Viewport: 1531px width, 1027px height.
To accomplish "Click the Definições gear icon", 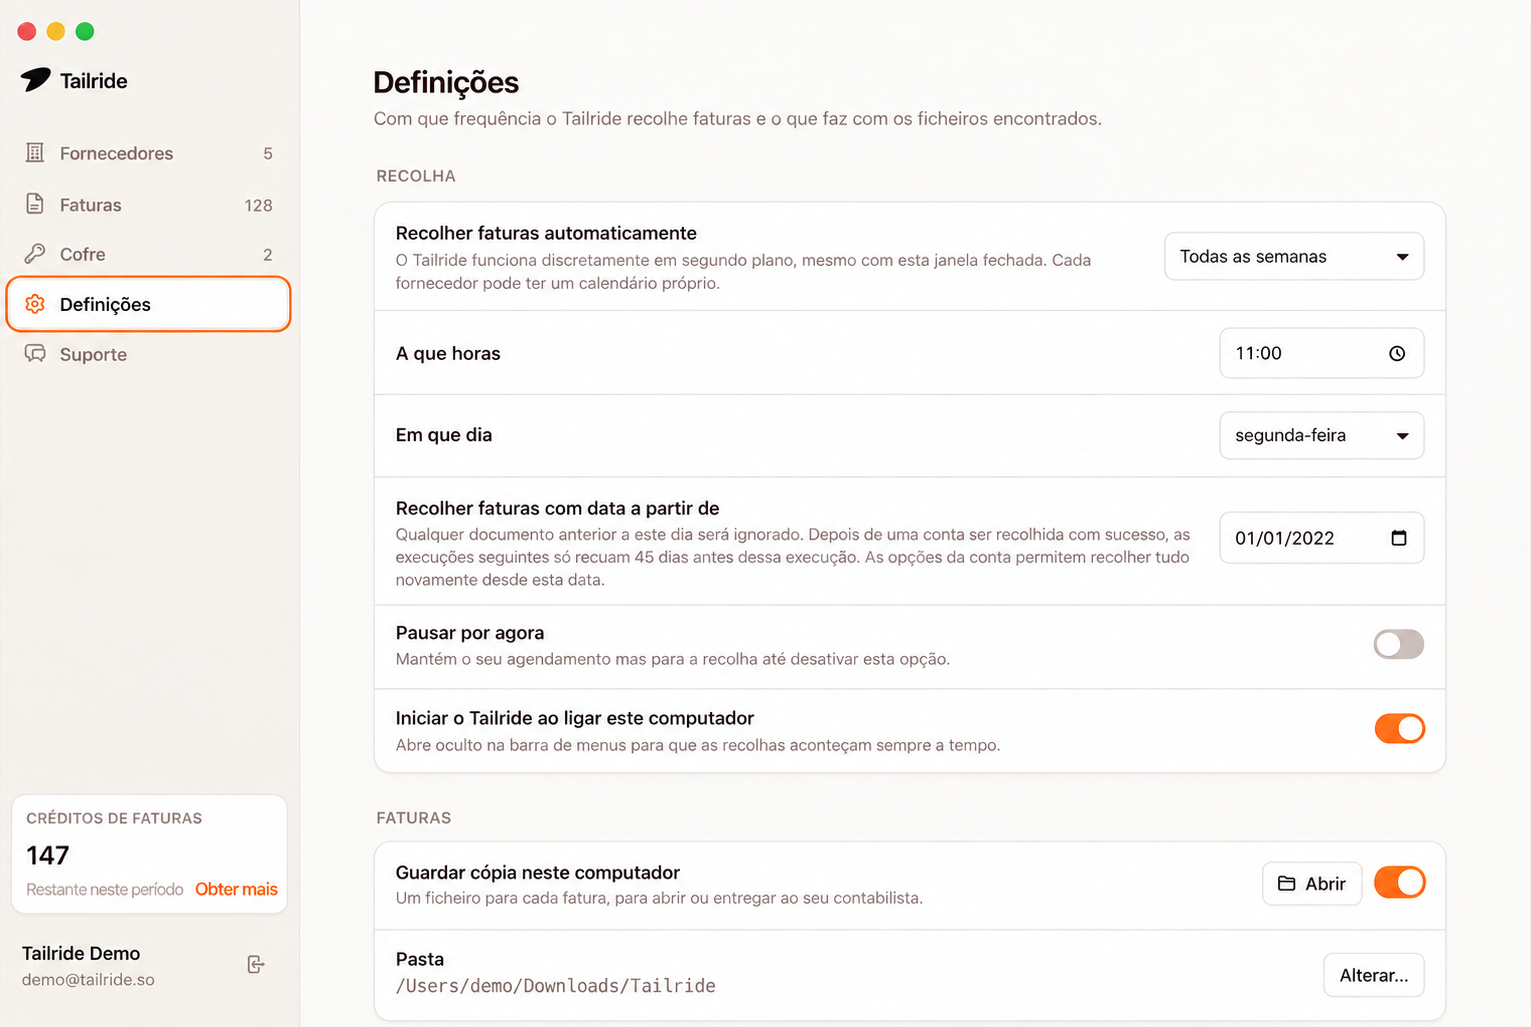I will (x=35, y=304).
